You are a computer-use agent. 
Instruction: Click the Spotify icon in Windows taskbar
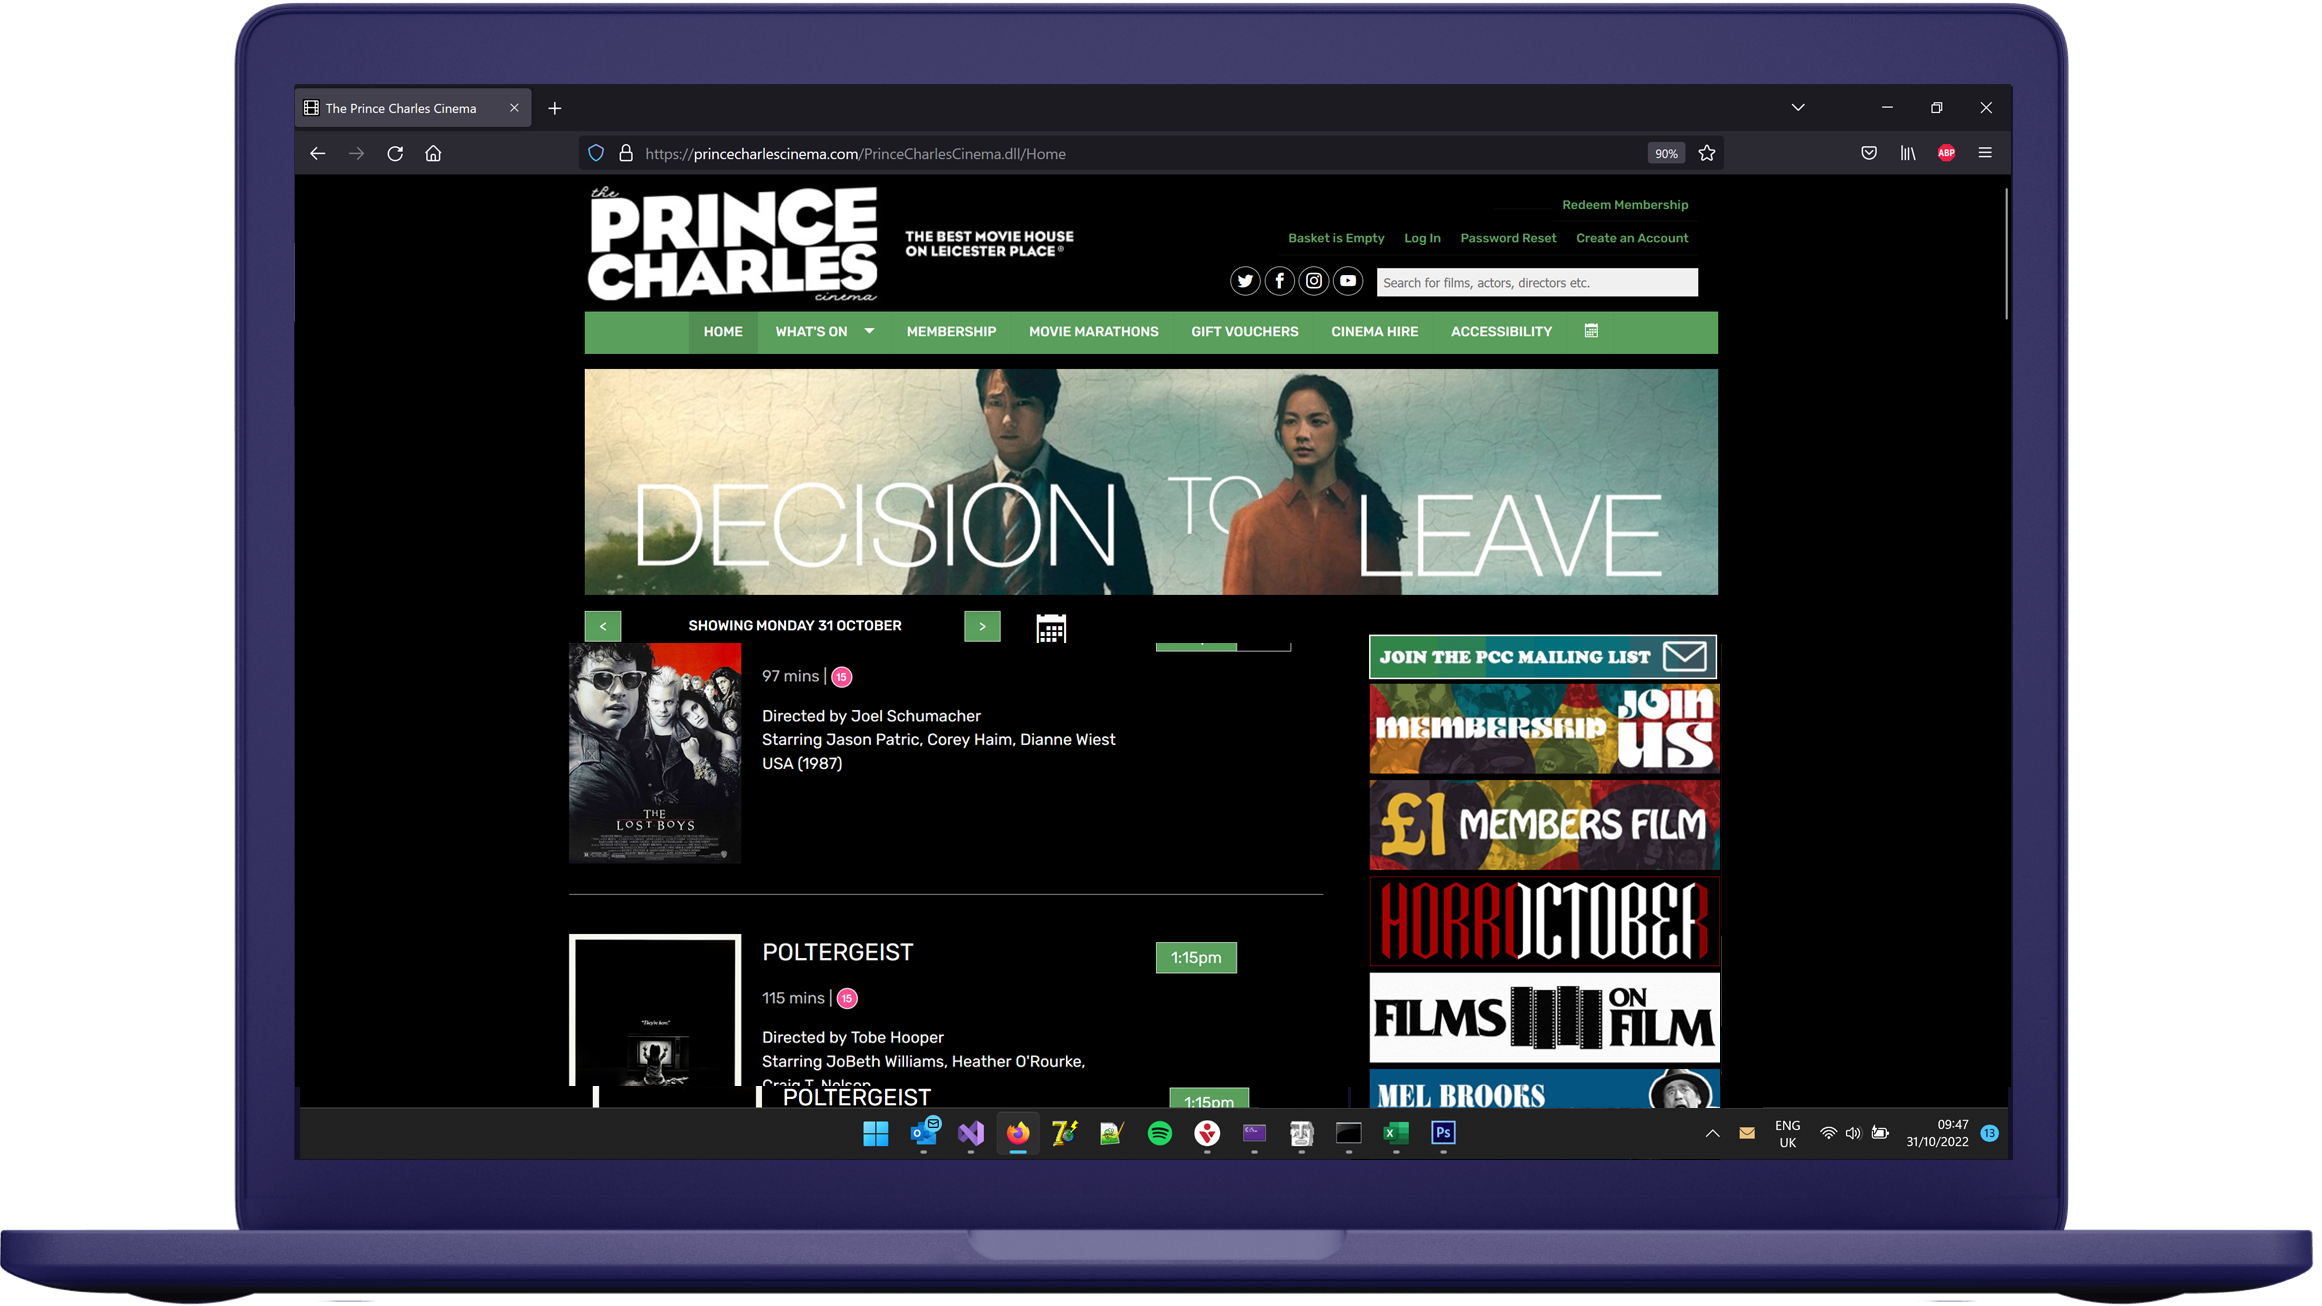[x=1159, y=1132]
